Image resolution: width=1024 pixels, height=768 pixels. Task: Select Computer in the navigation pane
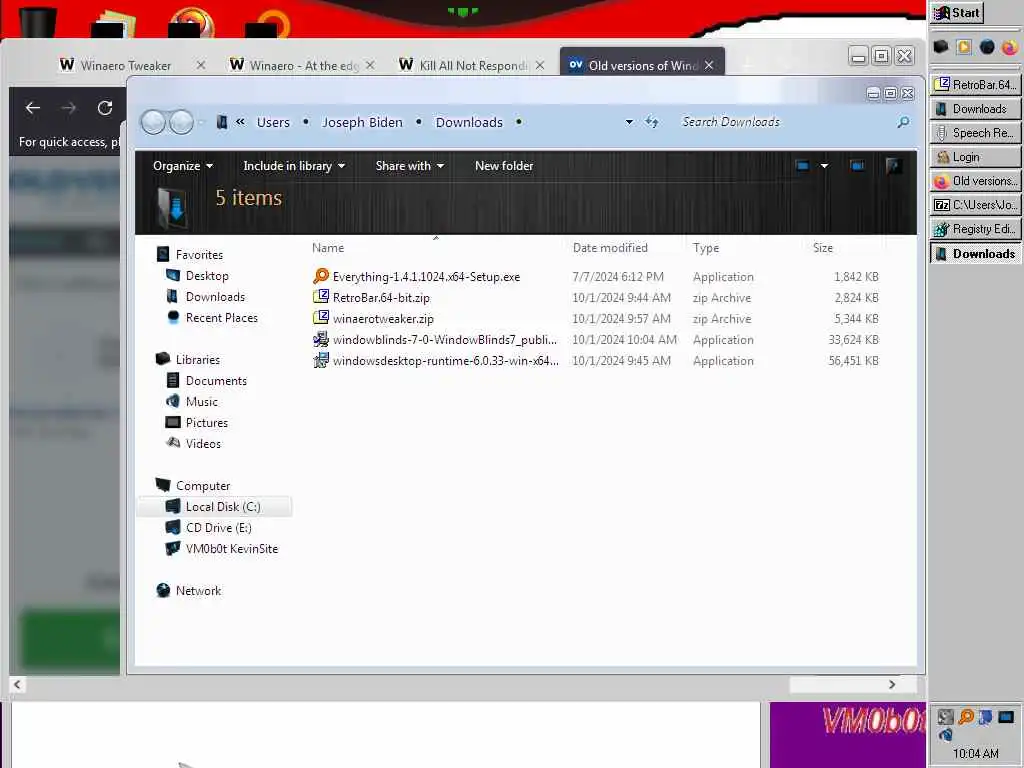tap(202, 486)
